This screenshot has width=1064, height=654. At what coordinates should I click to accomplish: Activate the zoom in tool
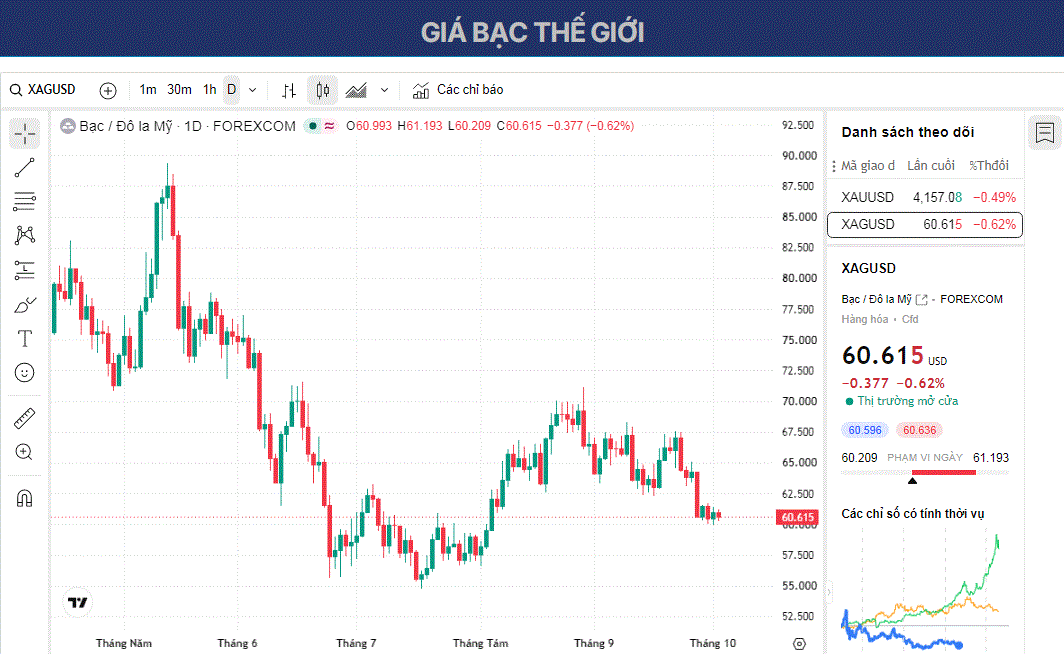(x=24, y=452)
